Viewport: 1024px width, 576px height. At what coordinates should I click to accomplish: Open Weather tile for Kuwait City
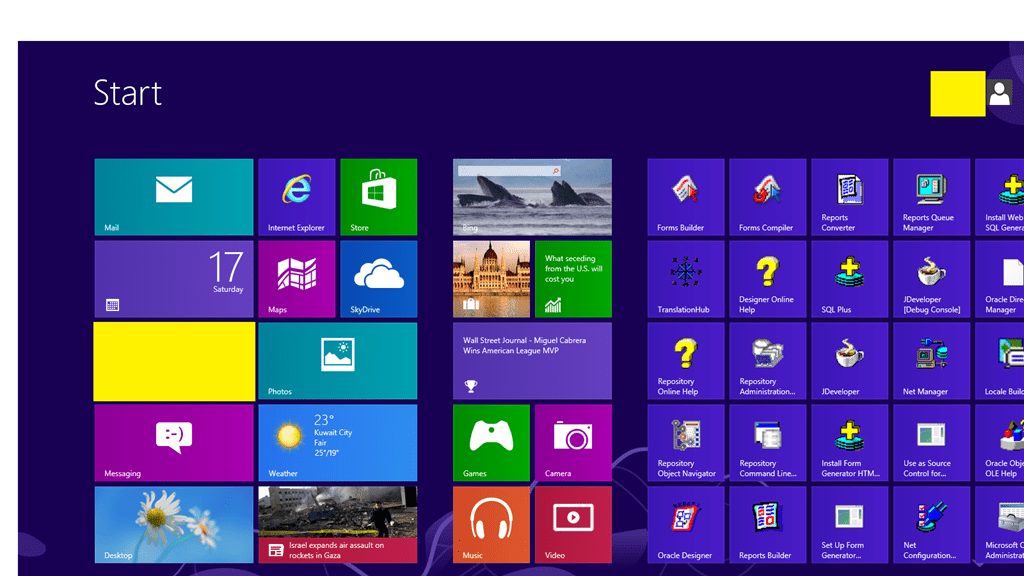click(338, 443)
